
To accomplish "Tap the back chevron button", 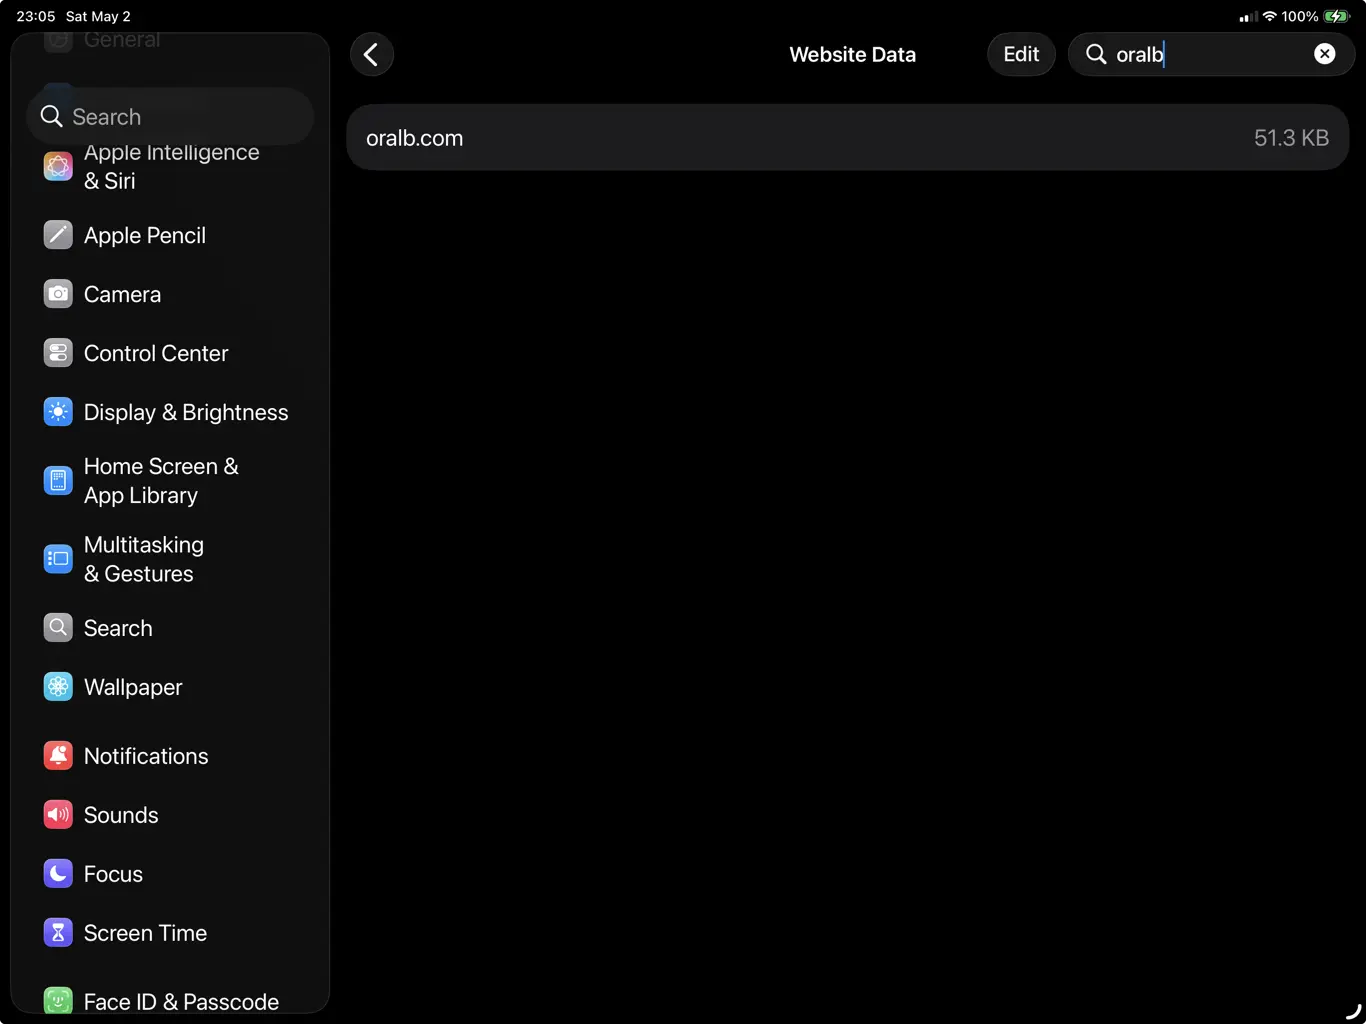I will click(x=372, y=54).
